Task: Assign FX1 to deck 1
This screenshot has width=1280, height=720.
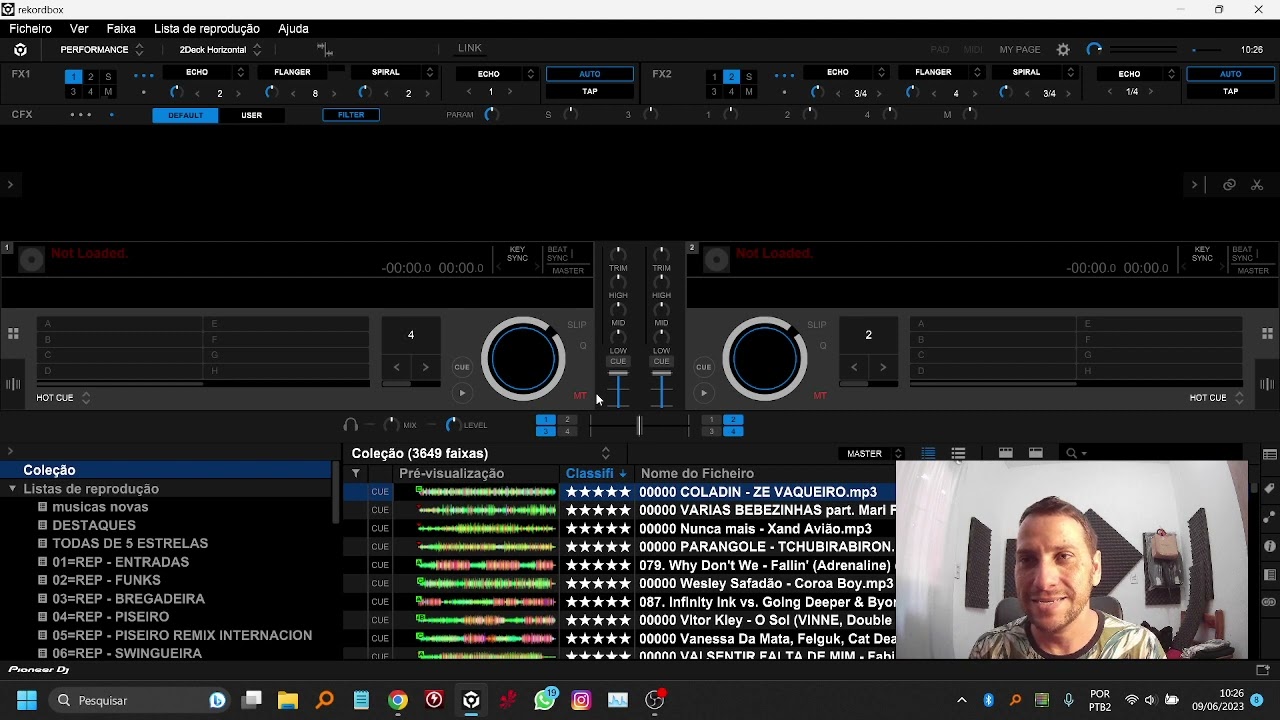Action: coord(73,77)
